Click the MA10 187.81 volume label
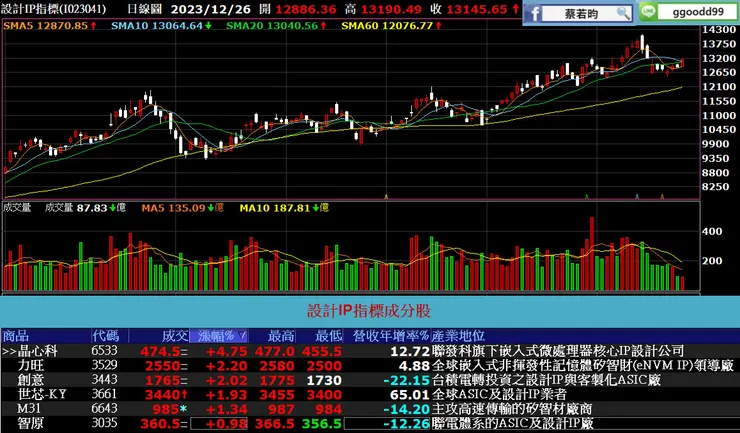The height and width of the screenshot is (433, 740). click(284, 208)
